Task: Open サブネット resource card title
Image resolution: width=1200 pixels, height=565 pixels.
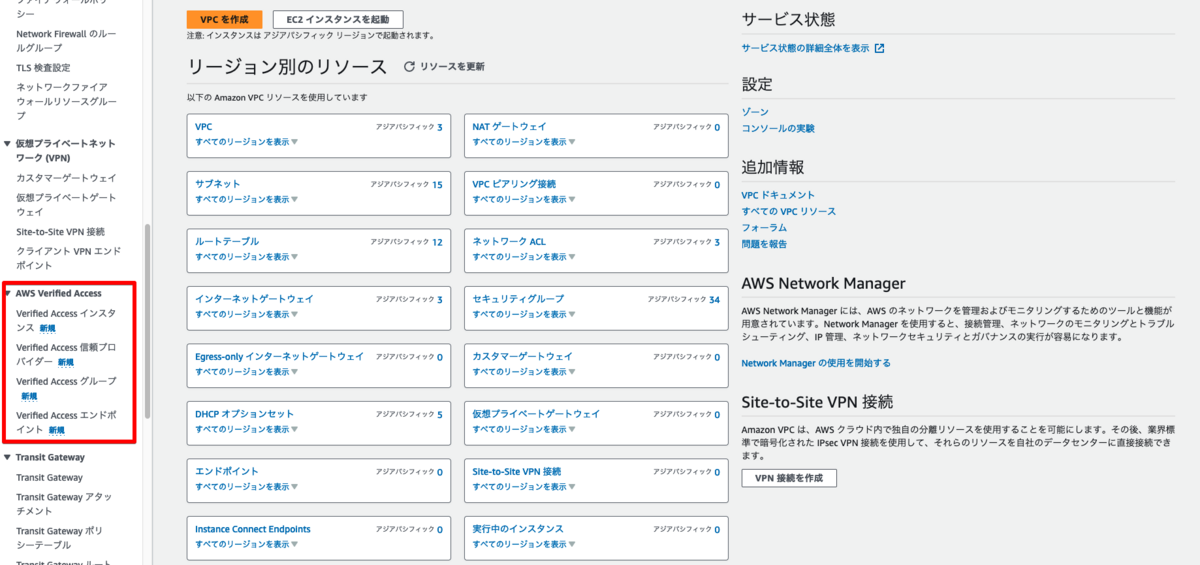Action: pyautogui.click(x=217, y=184)
